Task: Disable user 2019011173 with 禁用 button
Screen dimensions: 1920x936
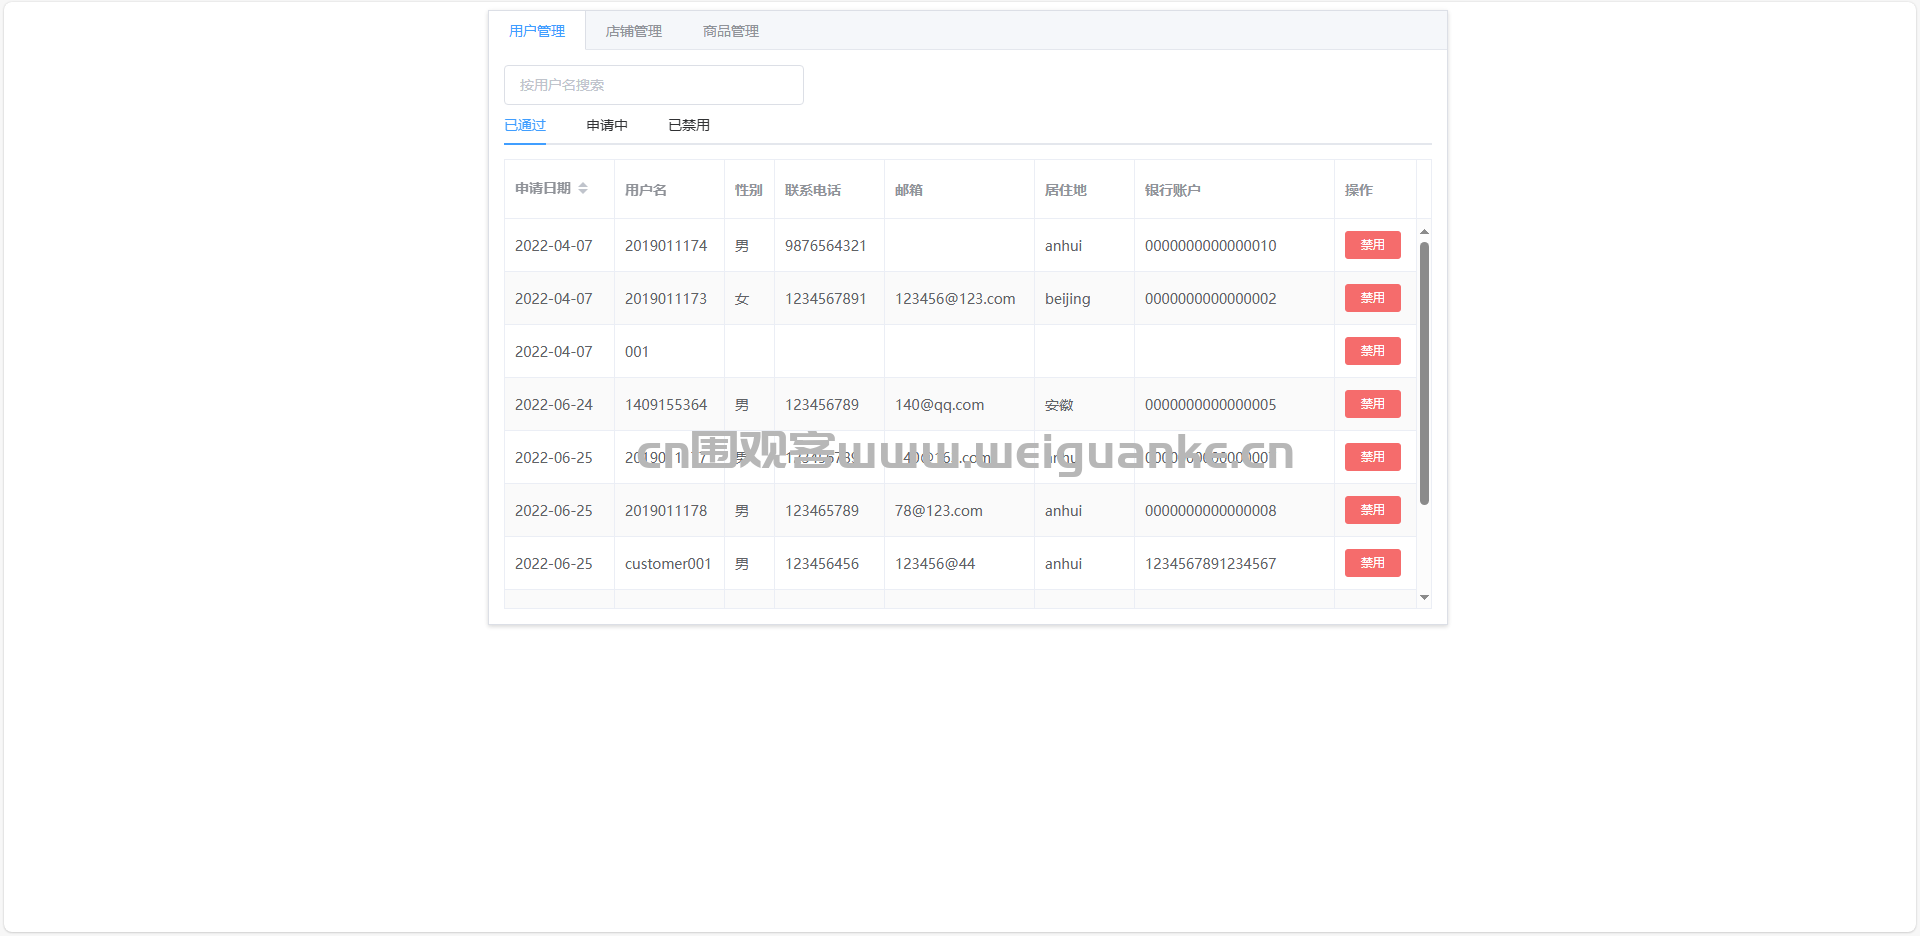Action: [x=1373, y=298]
